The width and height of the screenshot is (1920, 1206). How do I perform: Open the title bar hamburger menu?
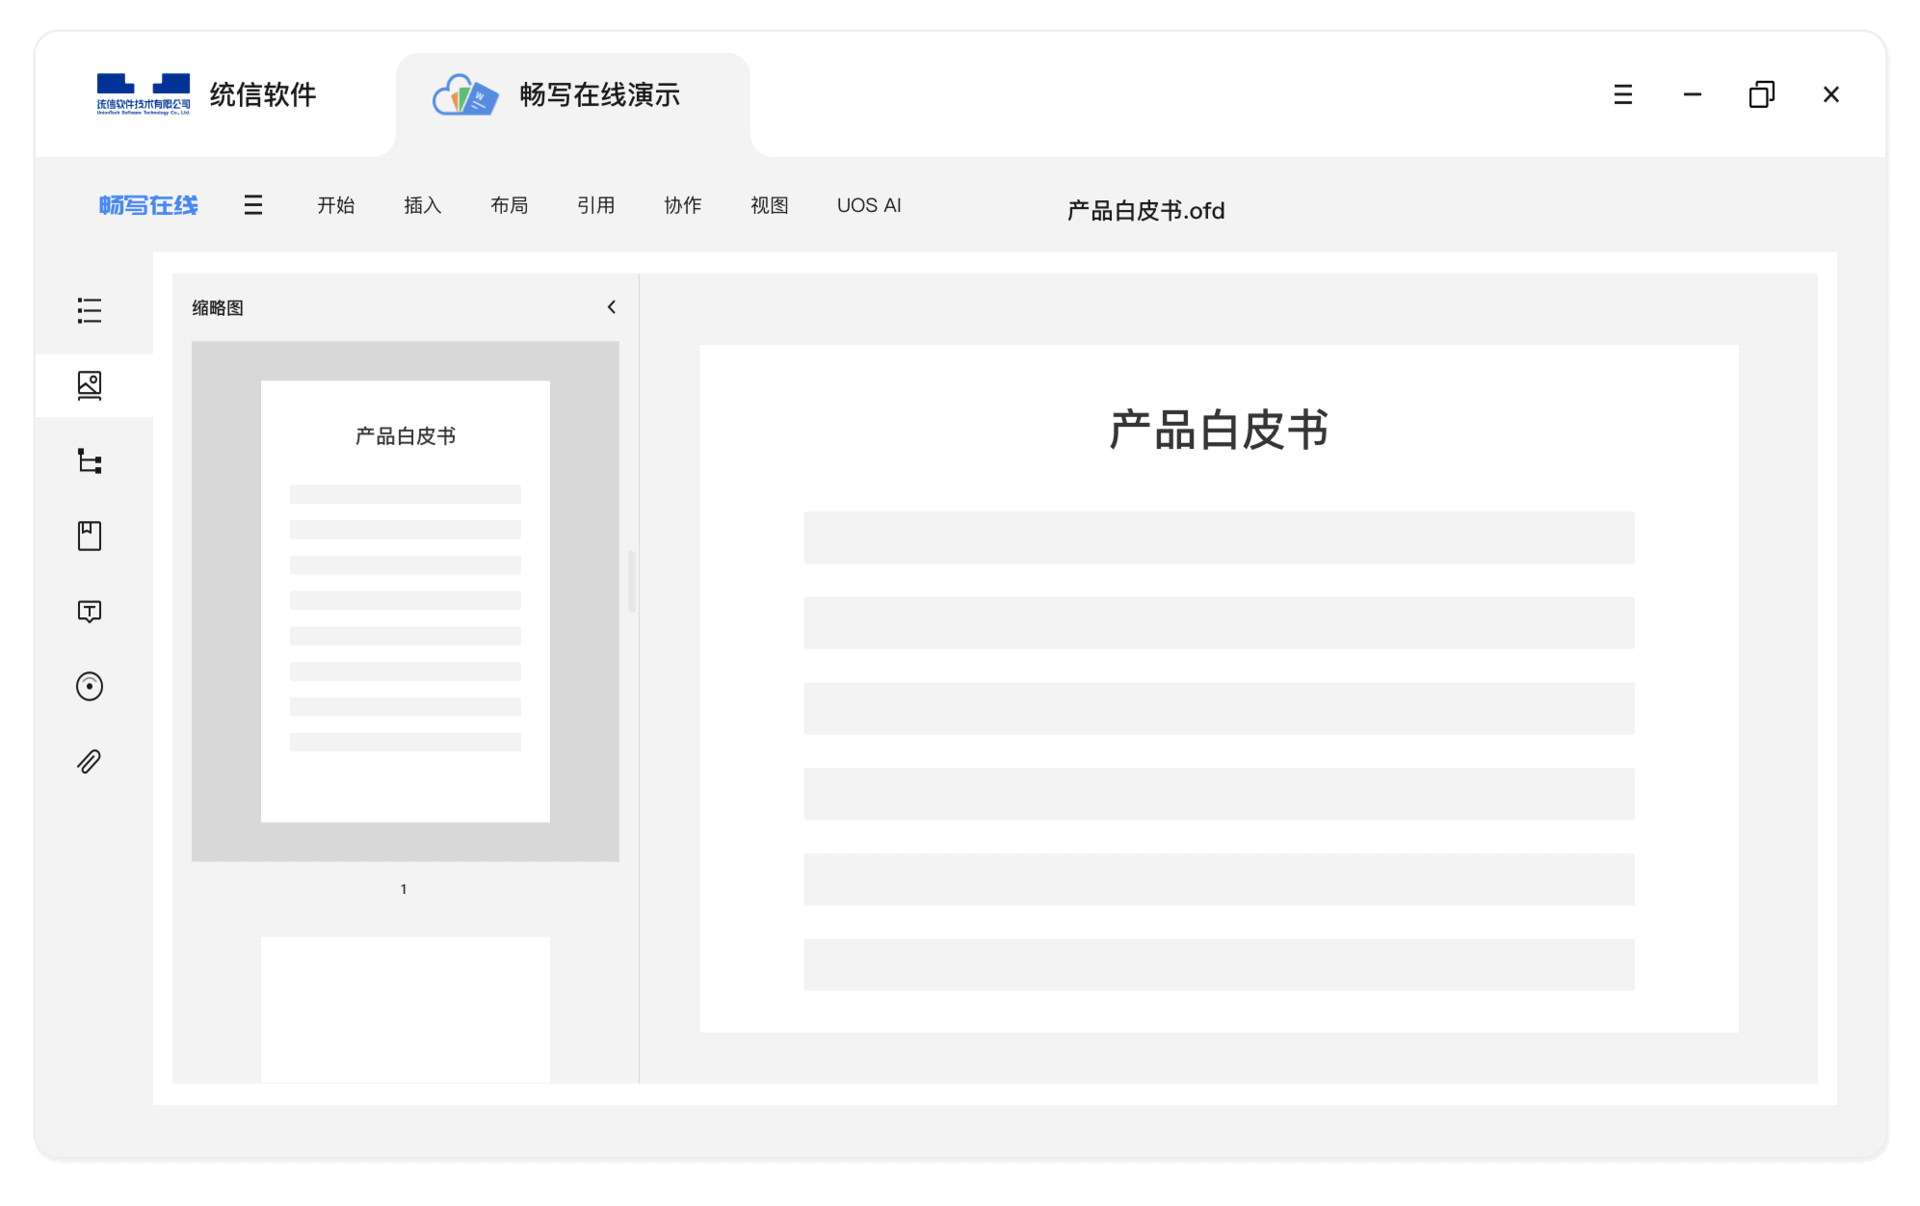pyautogui.click(x=1622, y=94)
